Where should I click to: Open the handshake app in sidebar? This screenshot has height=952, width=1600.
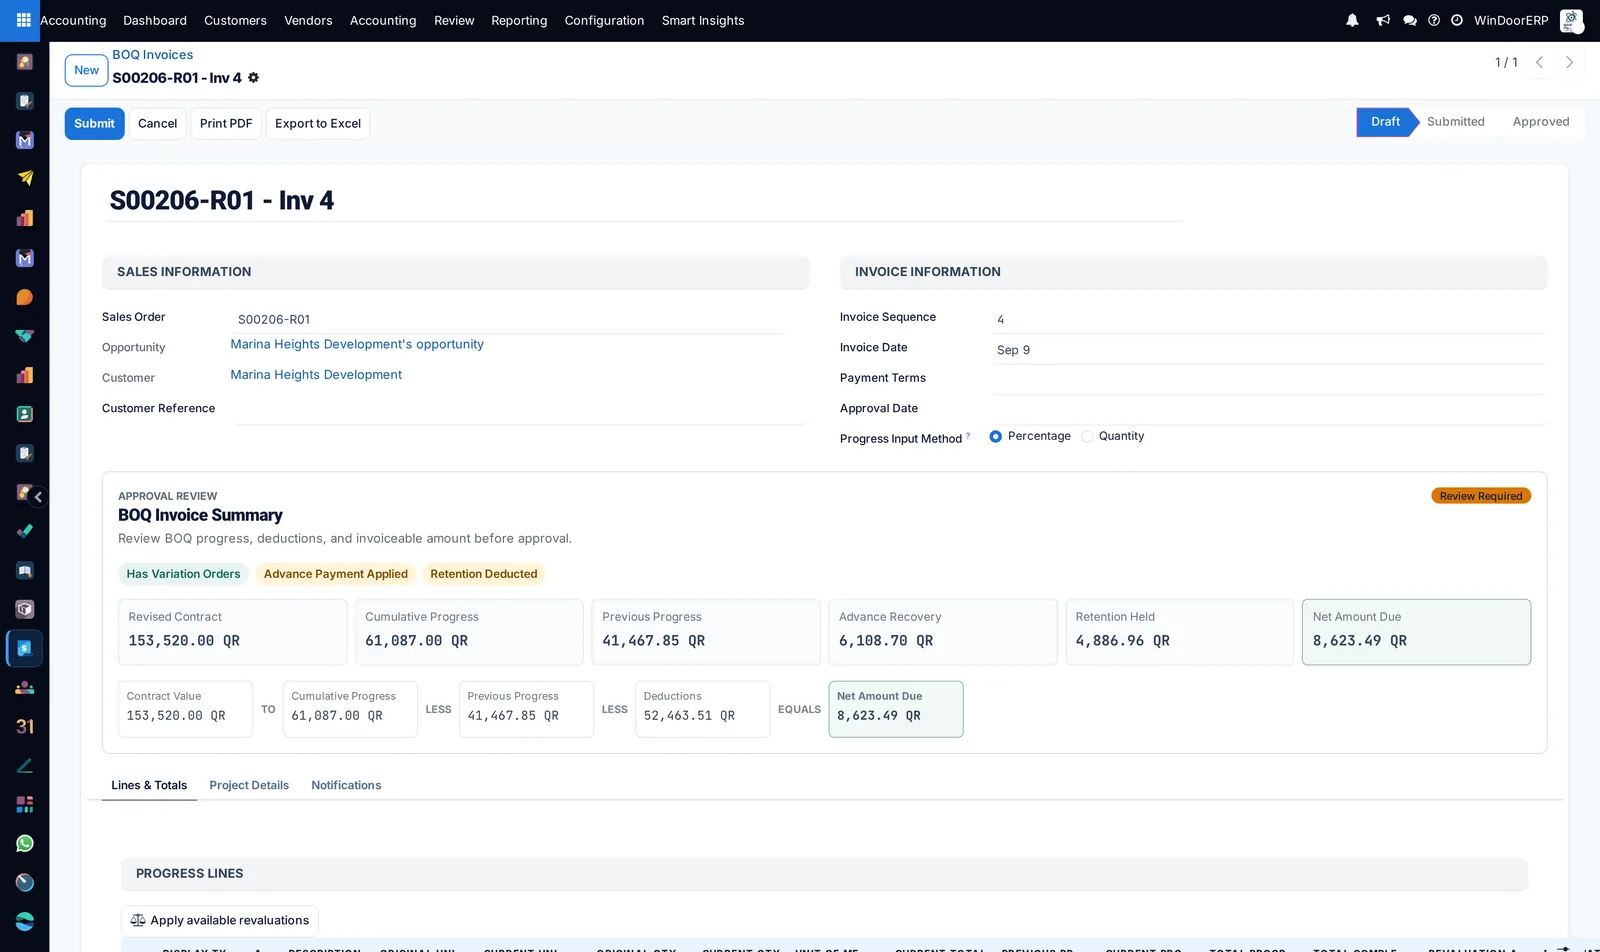tap(25, 336)
